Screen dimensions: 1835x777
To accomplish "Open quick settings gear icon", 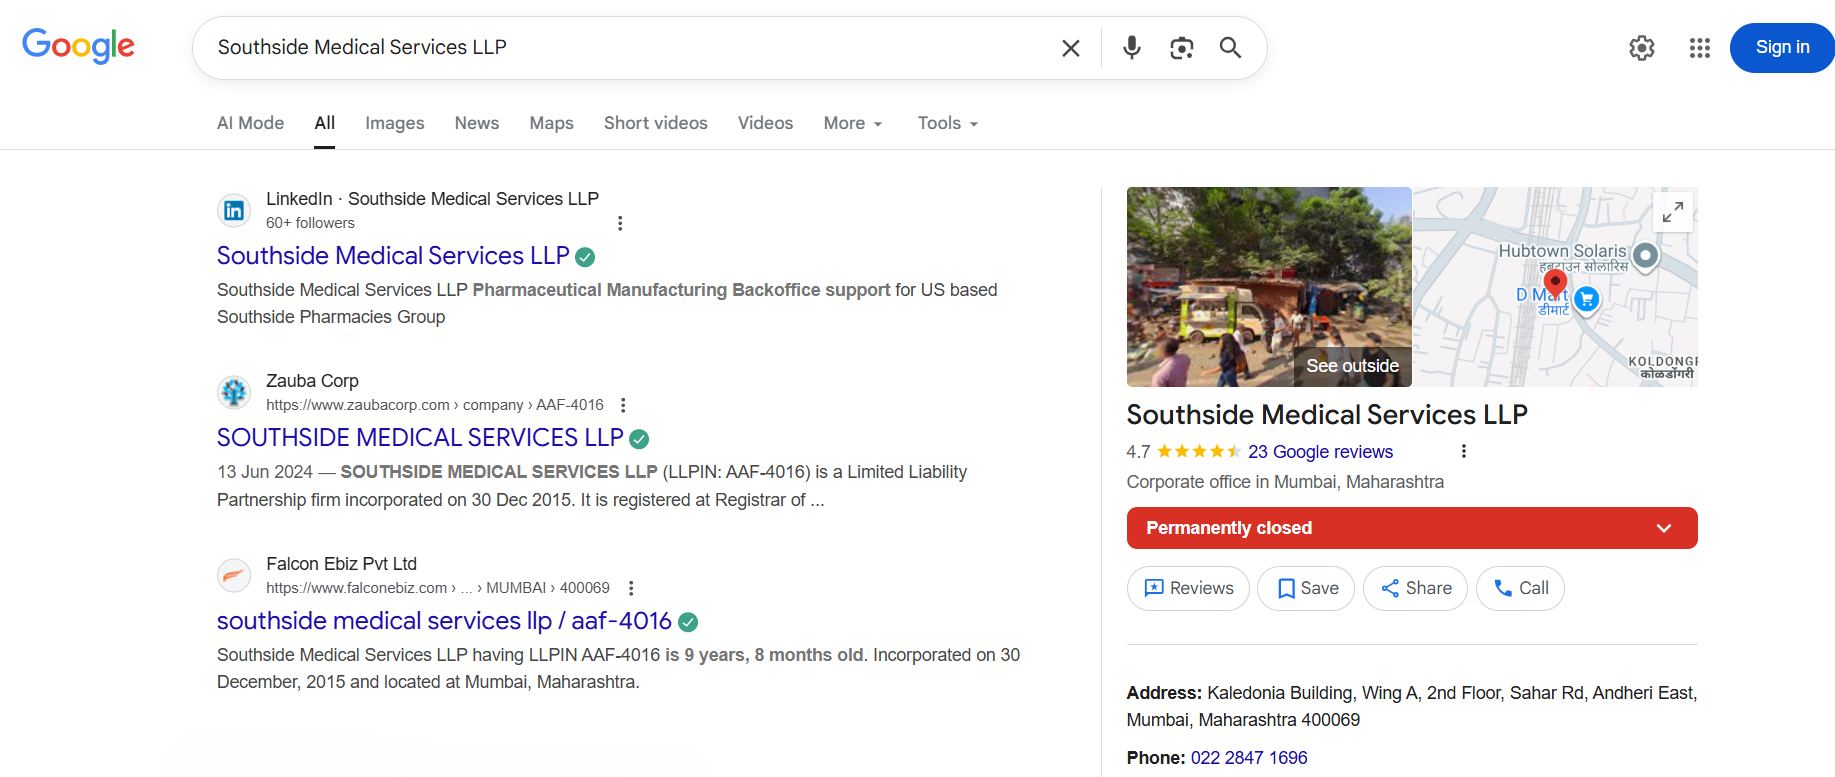I will (1642, 48).
